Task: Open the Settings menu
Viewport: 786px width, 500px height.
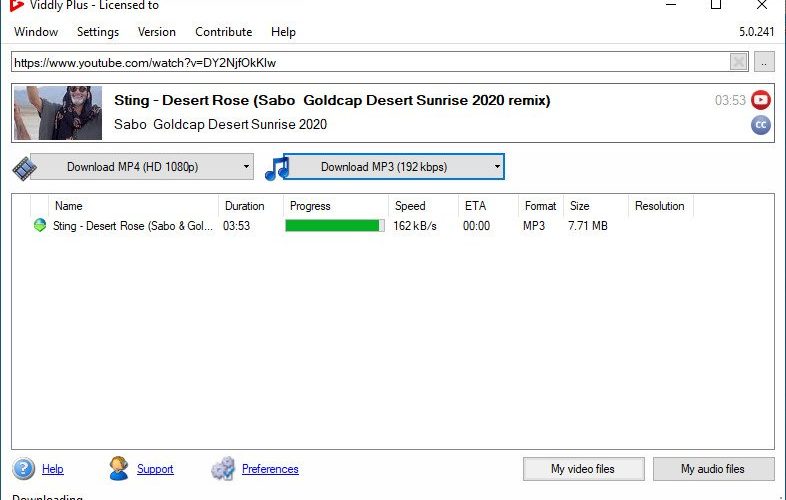Action: (x=98, y=32)
